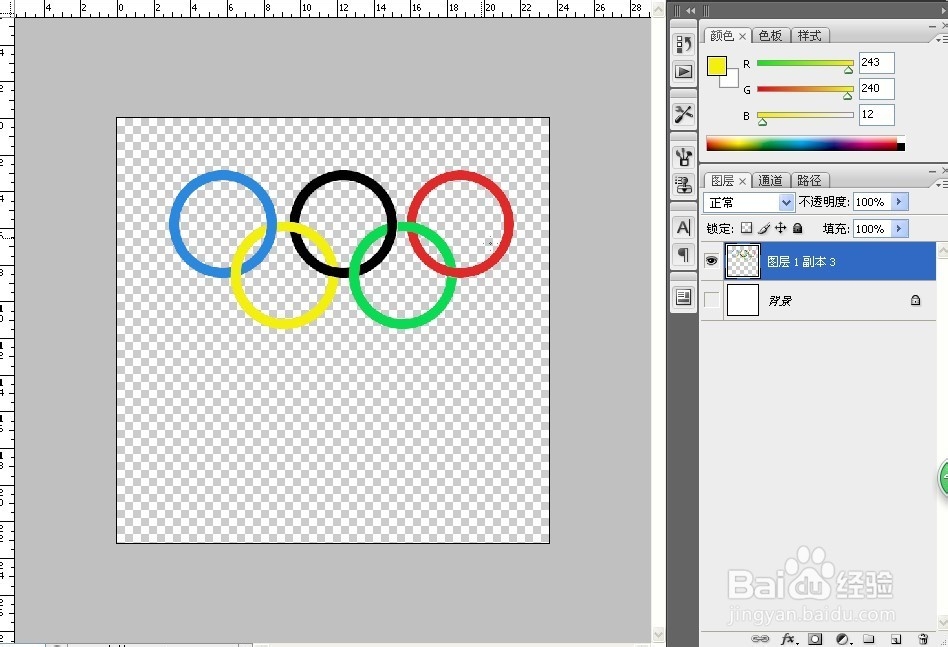Click the B channel slider
The image size is (948, 647).
[x=805, y=115]
